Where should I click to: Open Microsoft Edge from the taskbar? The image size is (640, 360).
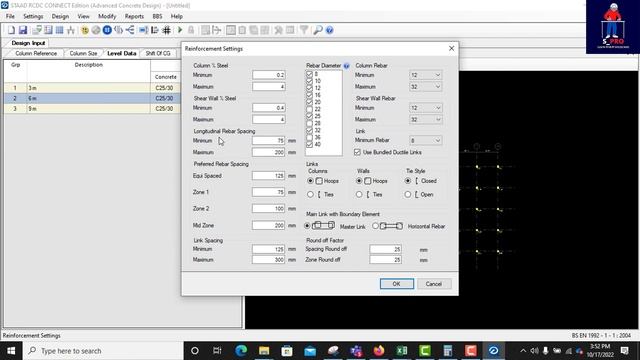(241, 351)
